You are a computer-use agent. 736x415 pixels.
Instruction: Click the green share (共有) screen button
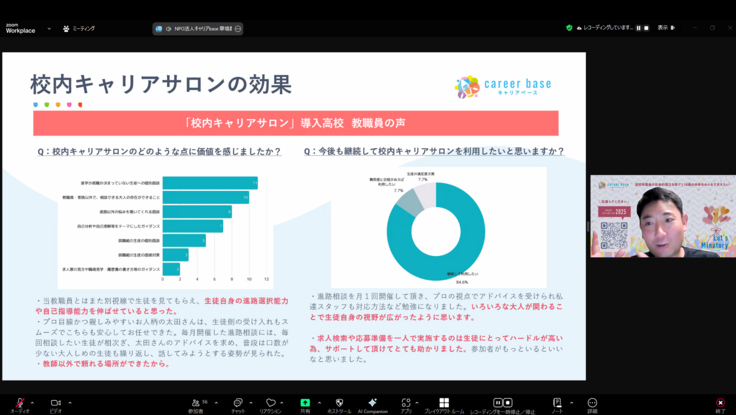click(305, 403)
